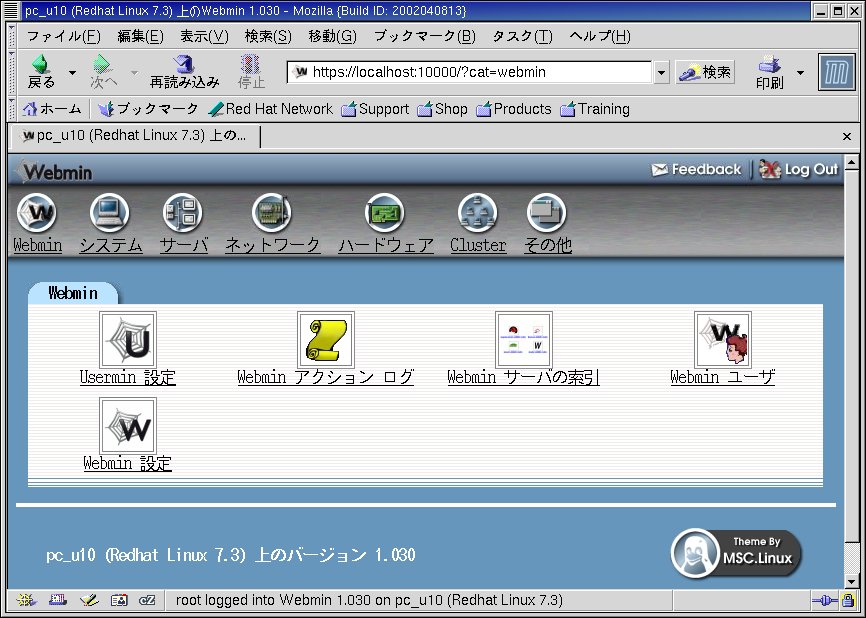Open the 移動(G) menu
Screen dimensions: 866x618
point(332,36)
